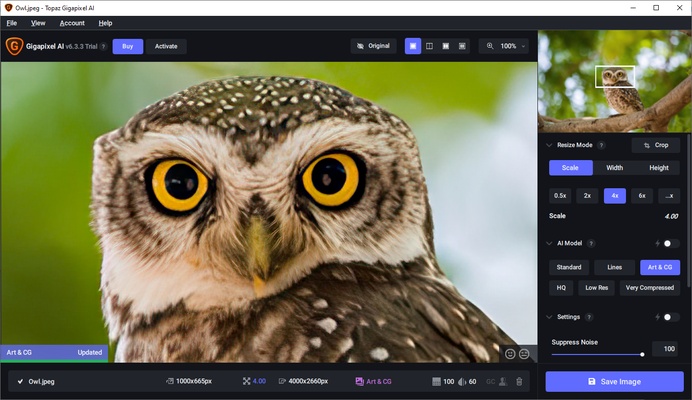Open the version help question mark
Image resolution: width=692 pixels, height=400 pixels.
tap(103, 46)
